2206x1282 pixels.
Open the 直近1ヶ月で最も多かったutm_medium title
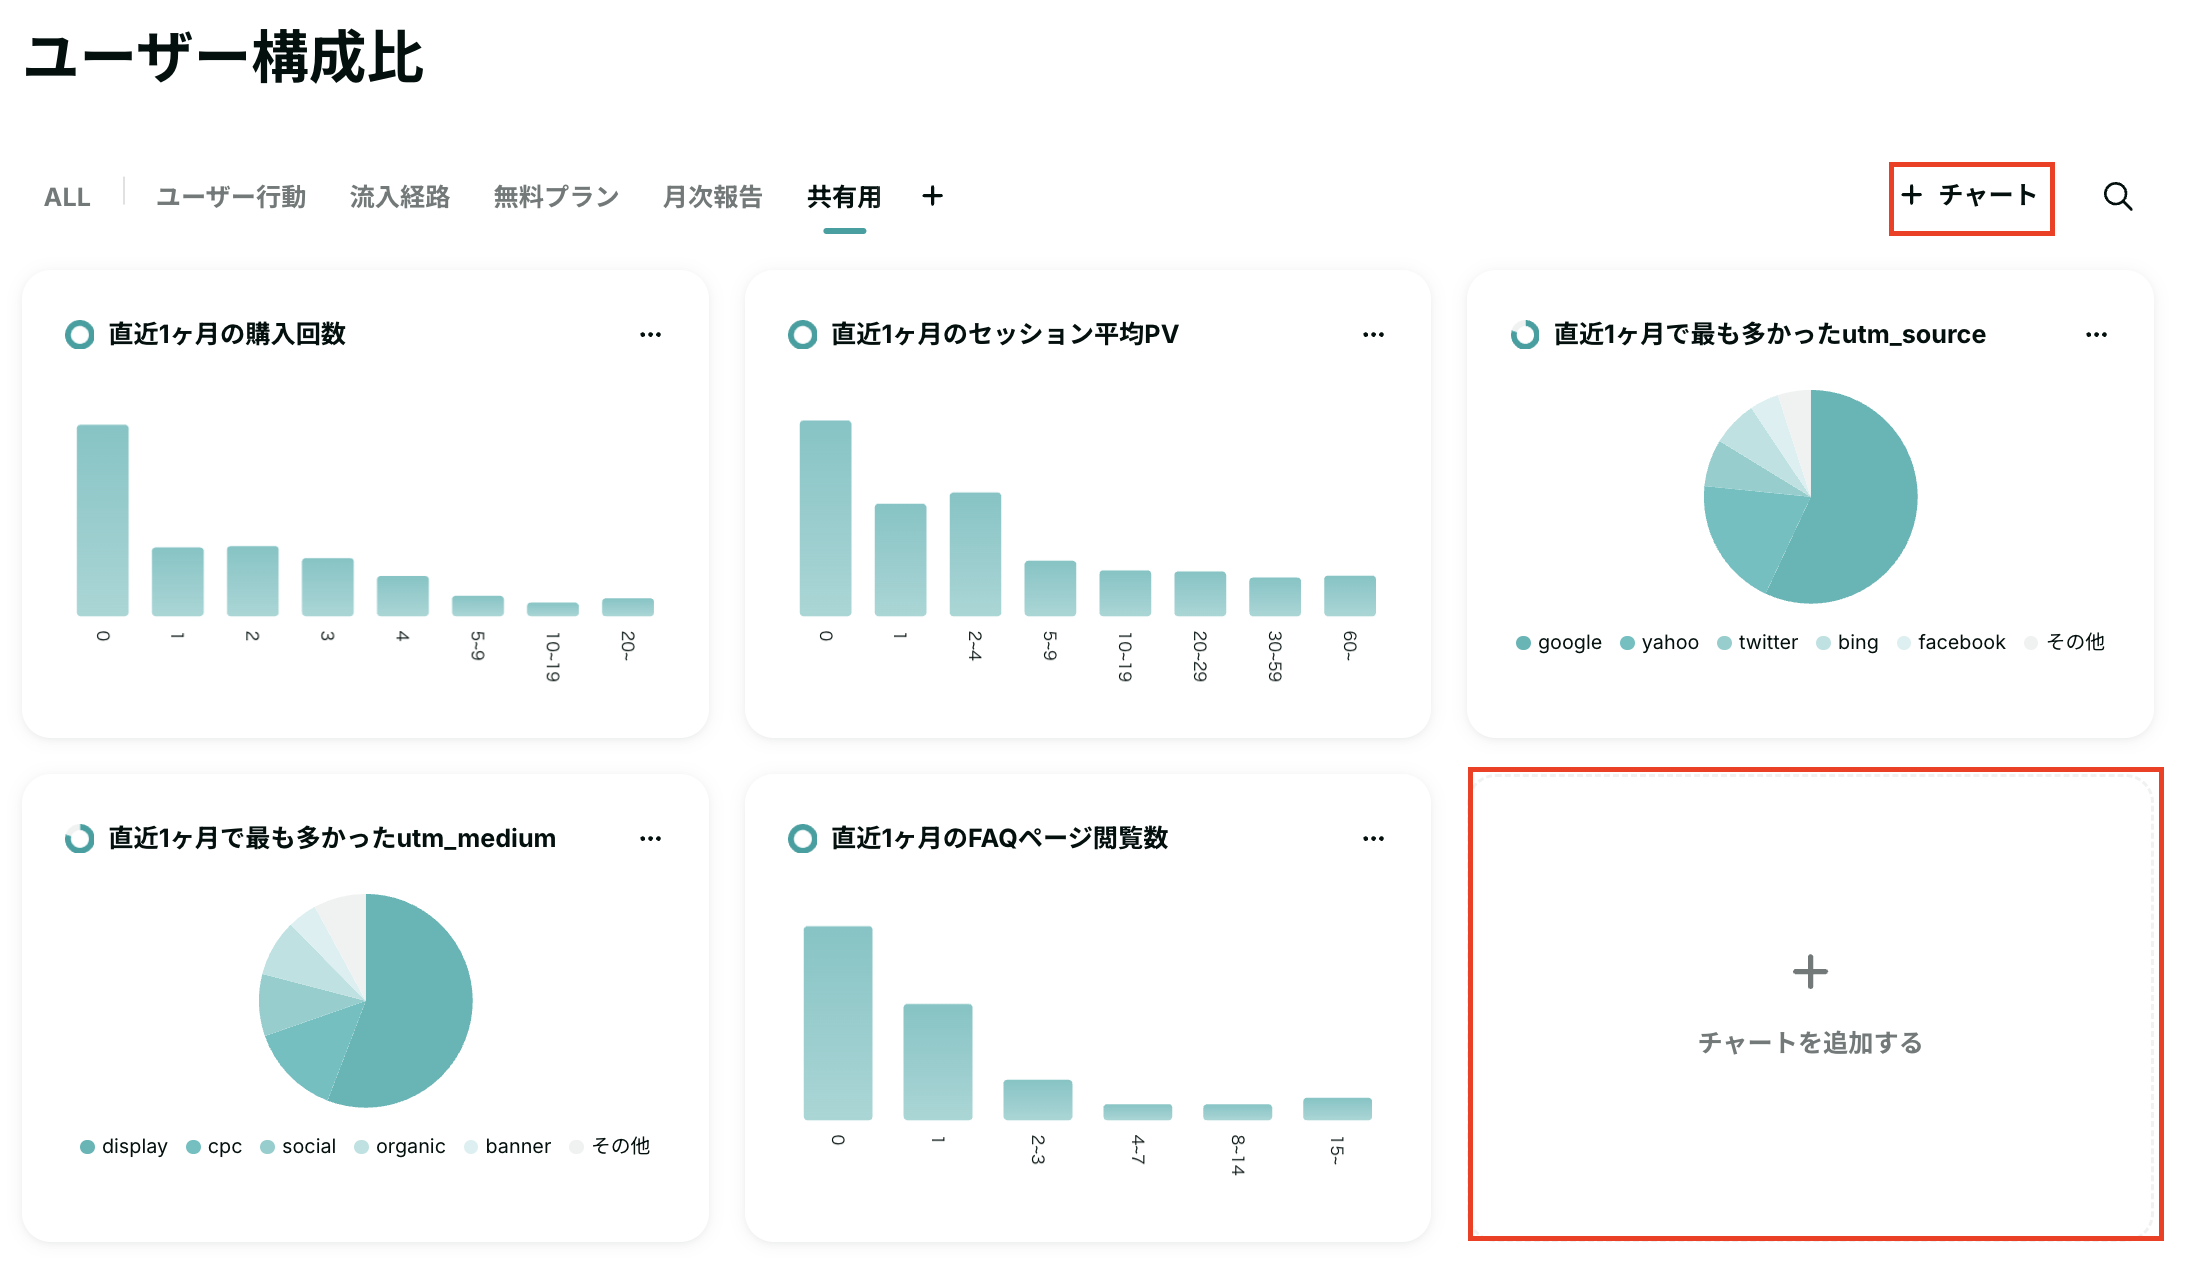point(332,838)
